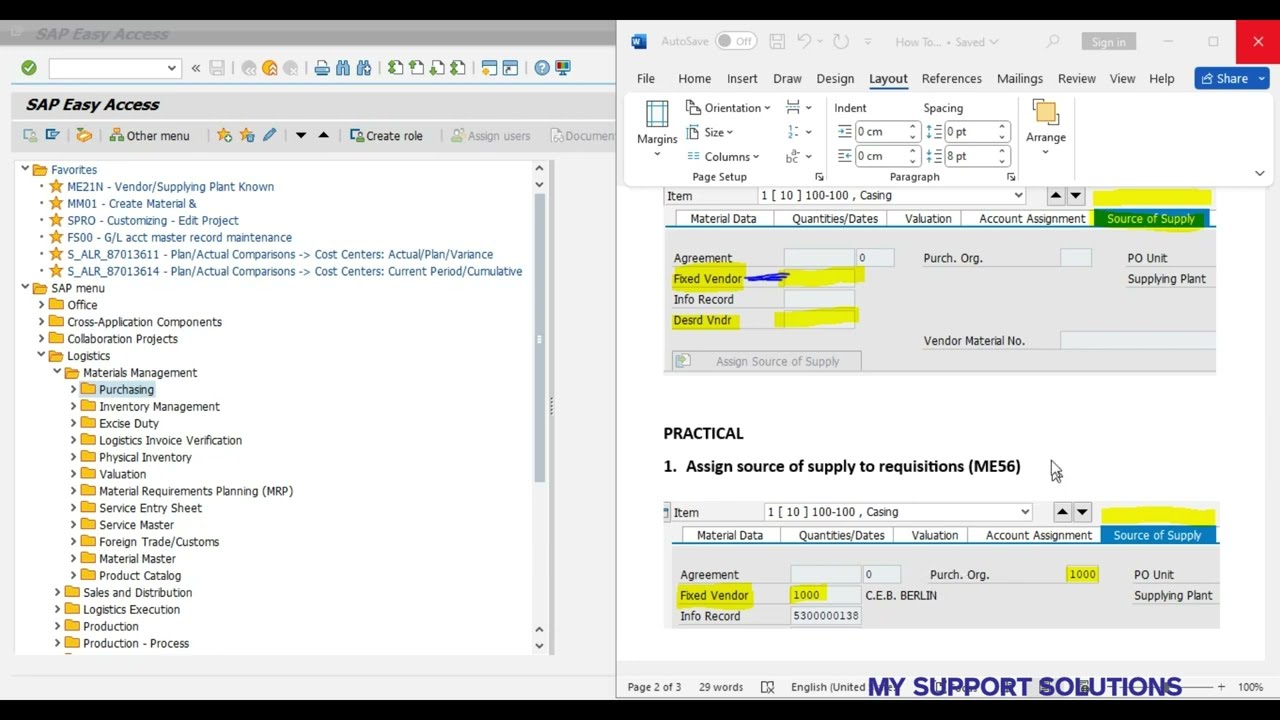The image size is (1280, 720).
Task: Click the Sign in button
Action: [x=1108, y=42]
